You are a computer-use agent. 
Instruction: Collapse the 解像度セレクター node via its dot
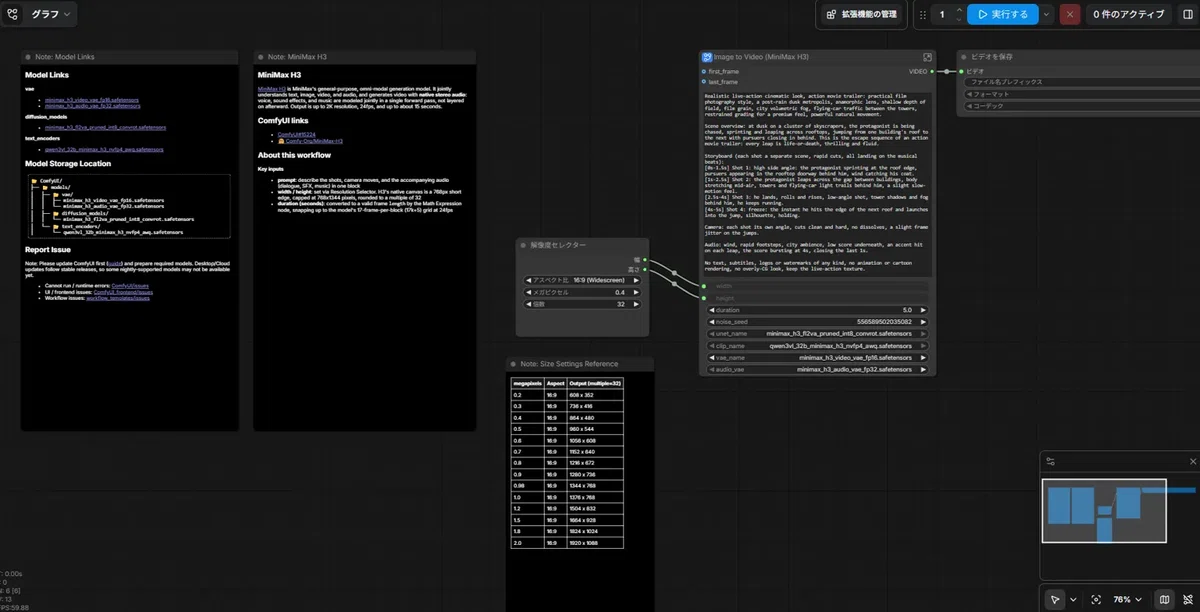click(x=524, y=245)
